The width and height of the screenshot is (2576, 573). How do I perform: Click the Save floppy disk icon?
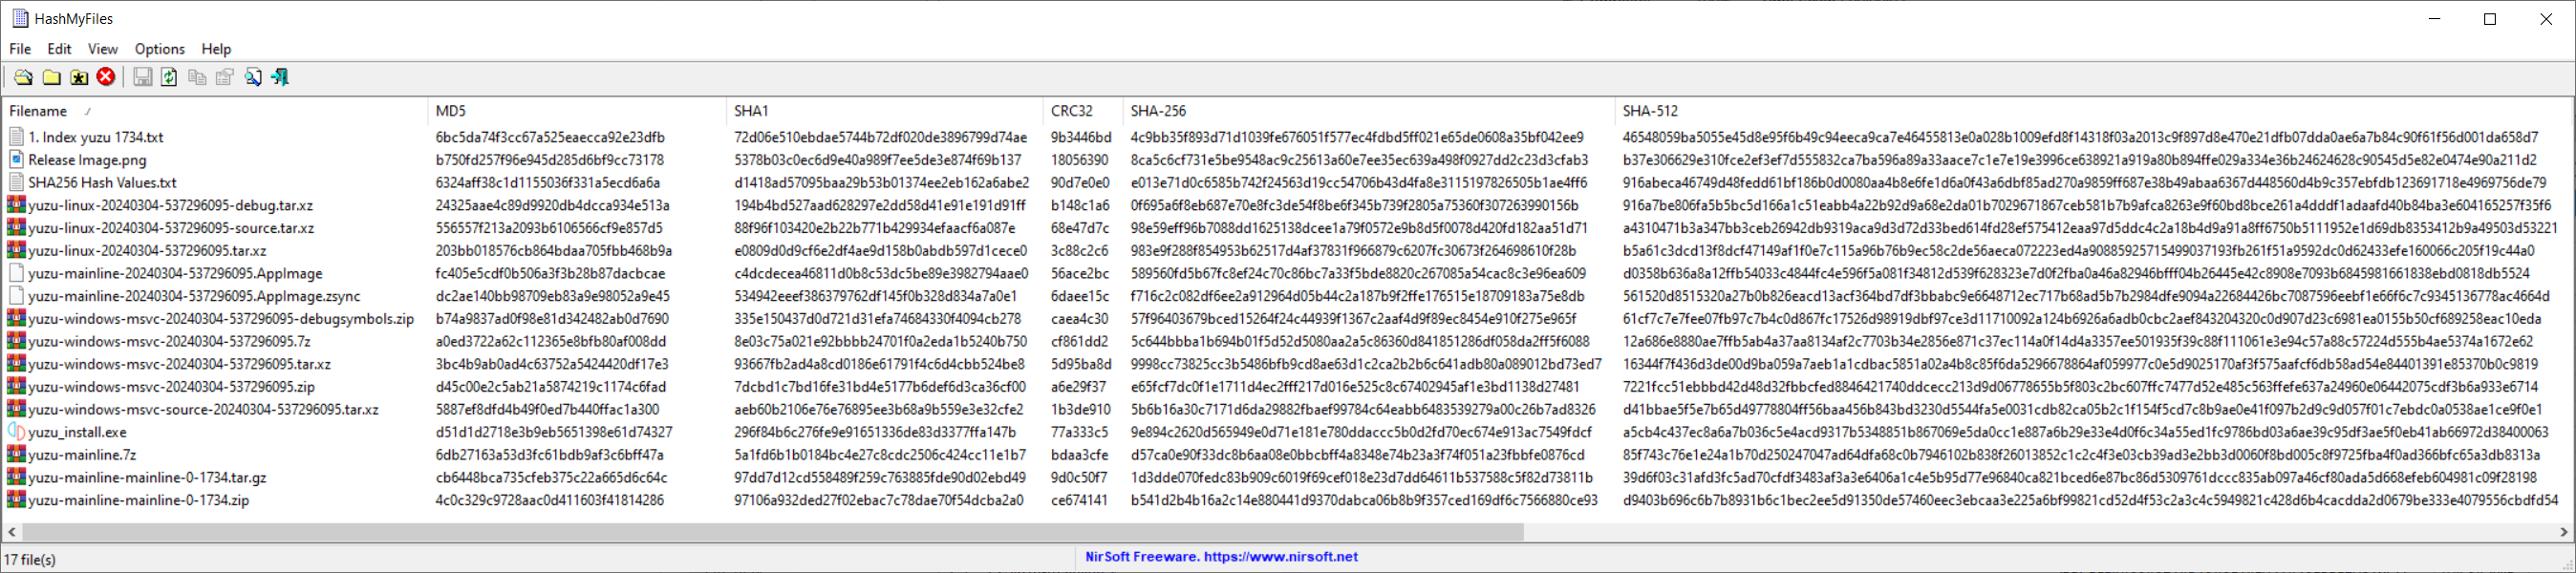pyautogui.click(x=143, y=77)
